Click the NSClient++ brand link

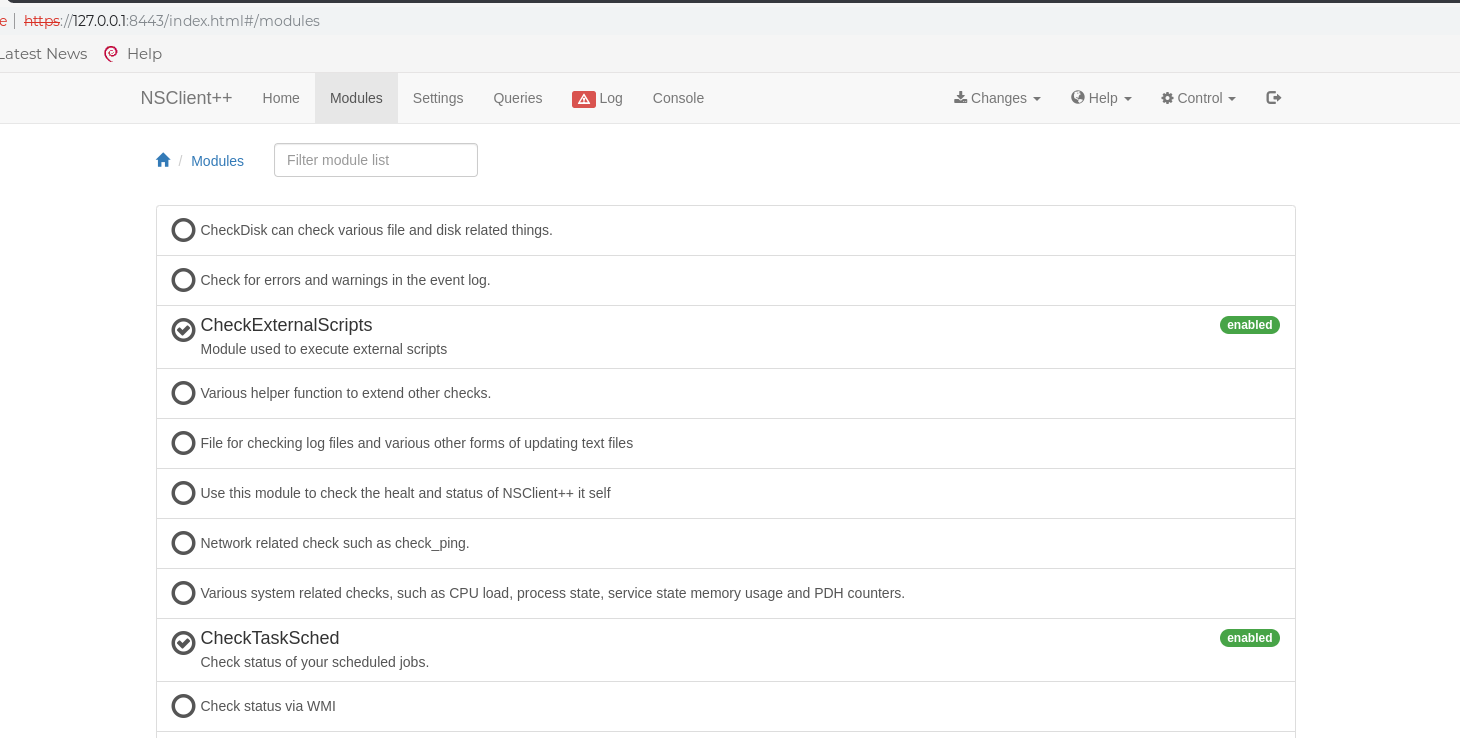coord(186,98)
